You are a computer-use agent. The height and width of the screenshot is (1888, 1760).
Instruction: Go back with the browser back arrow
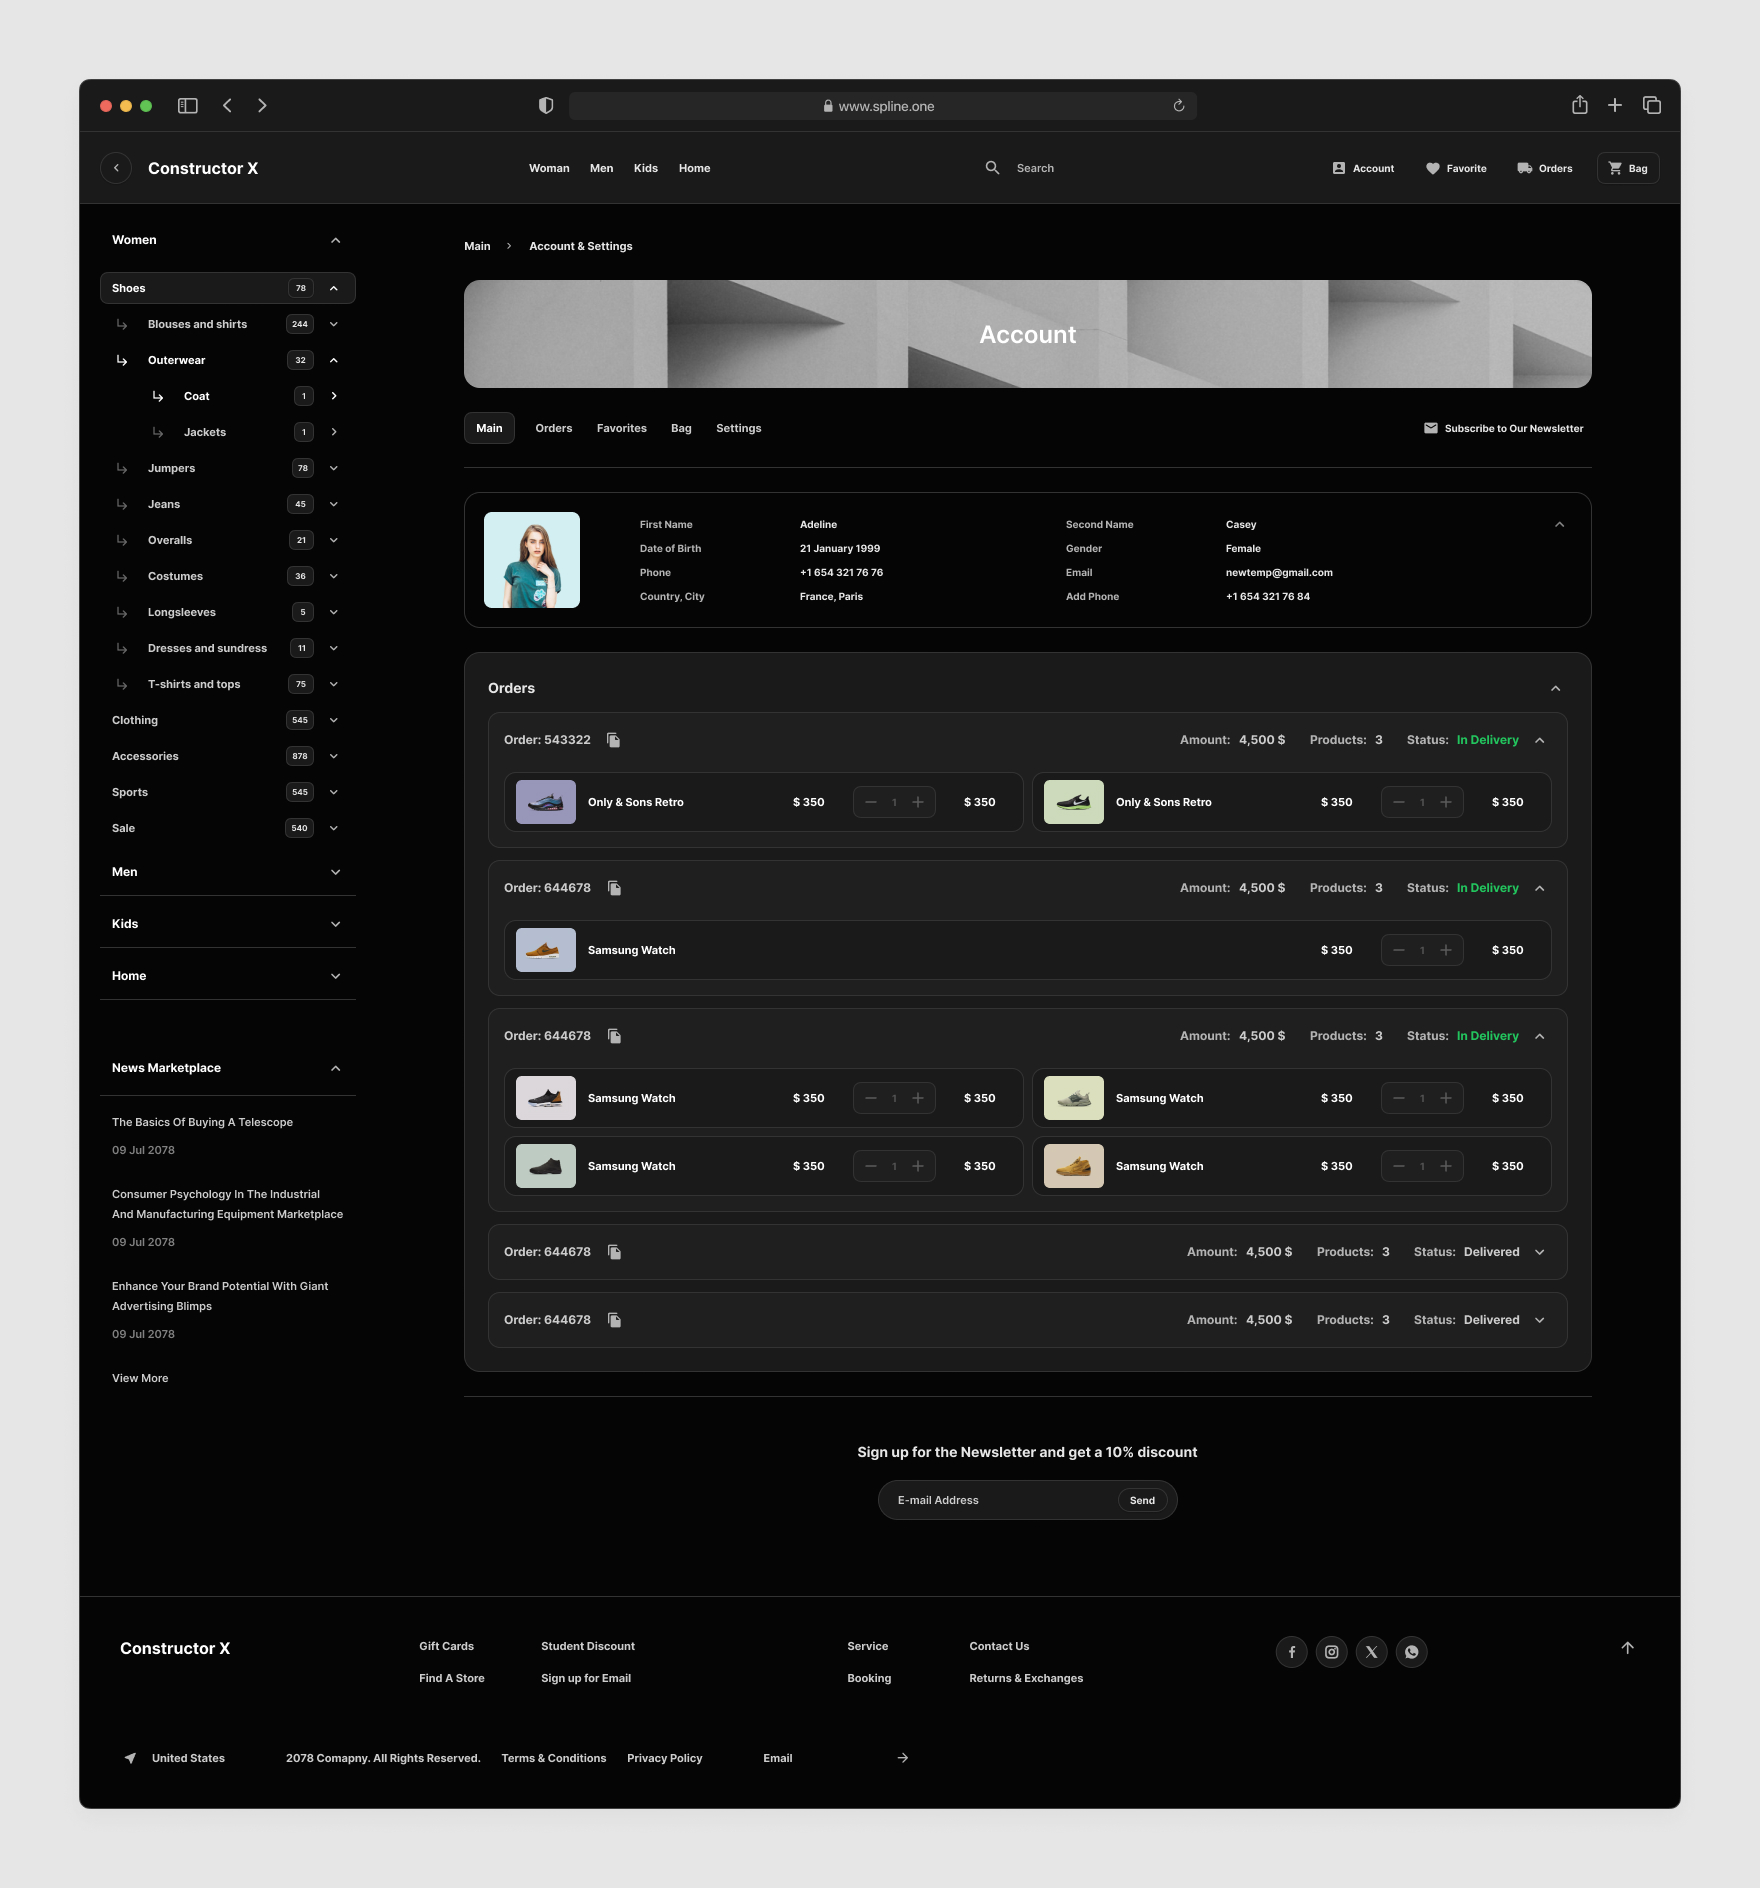point(227,106)
